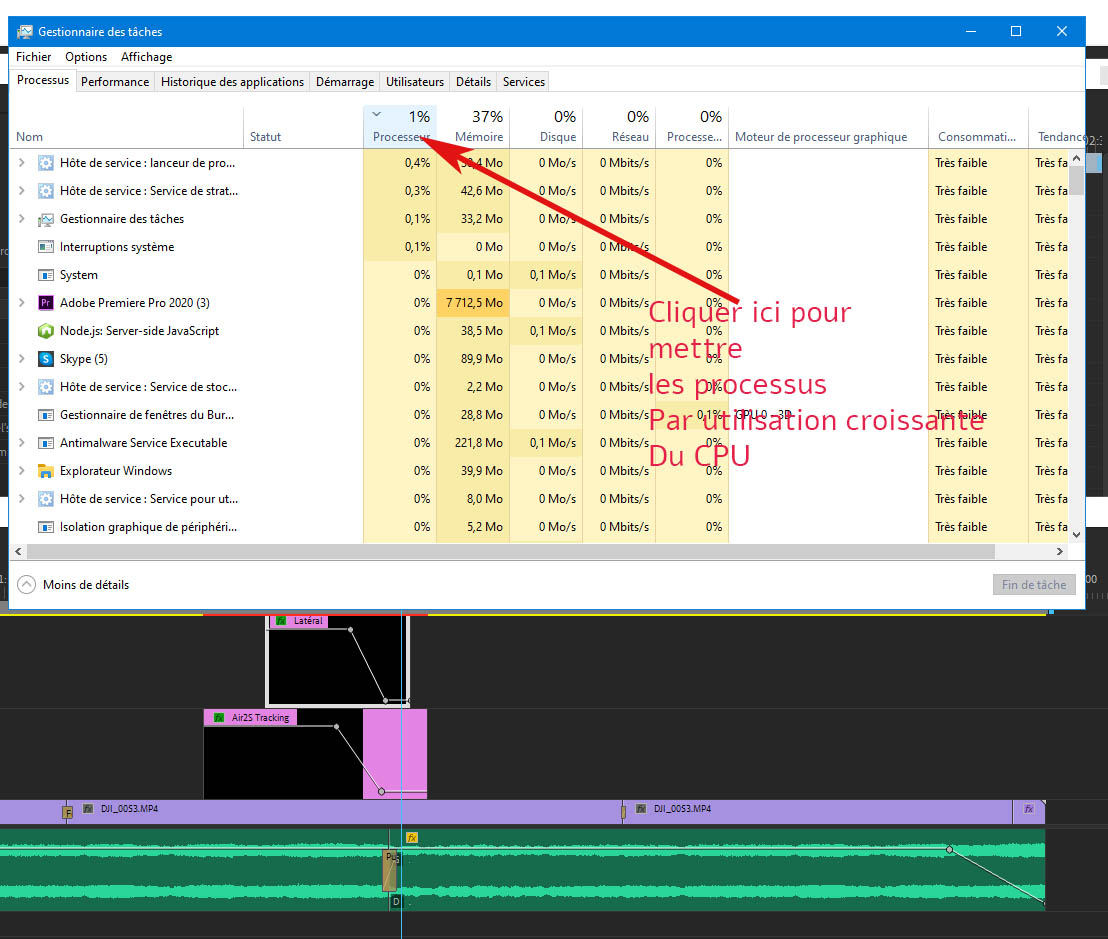Click the Adobe Premiere Pro process icon
Viewport: 1108px width, 939px height.
pyautogui.click(x=45, y=303)
